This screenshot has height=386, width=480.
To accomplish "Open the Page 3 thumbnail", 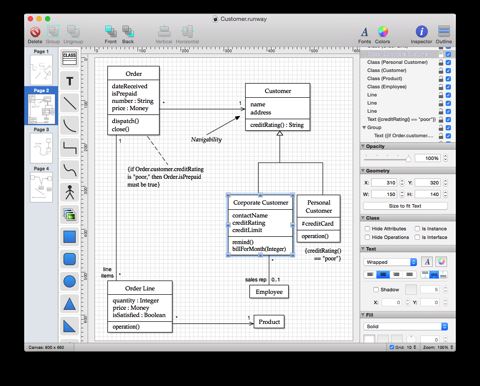I will pyautogui.click(x=41, y=147).
